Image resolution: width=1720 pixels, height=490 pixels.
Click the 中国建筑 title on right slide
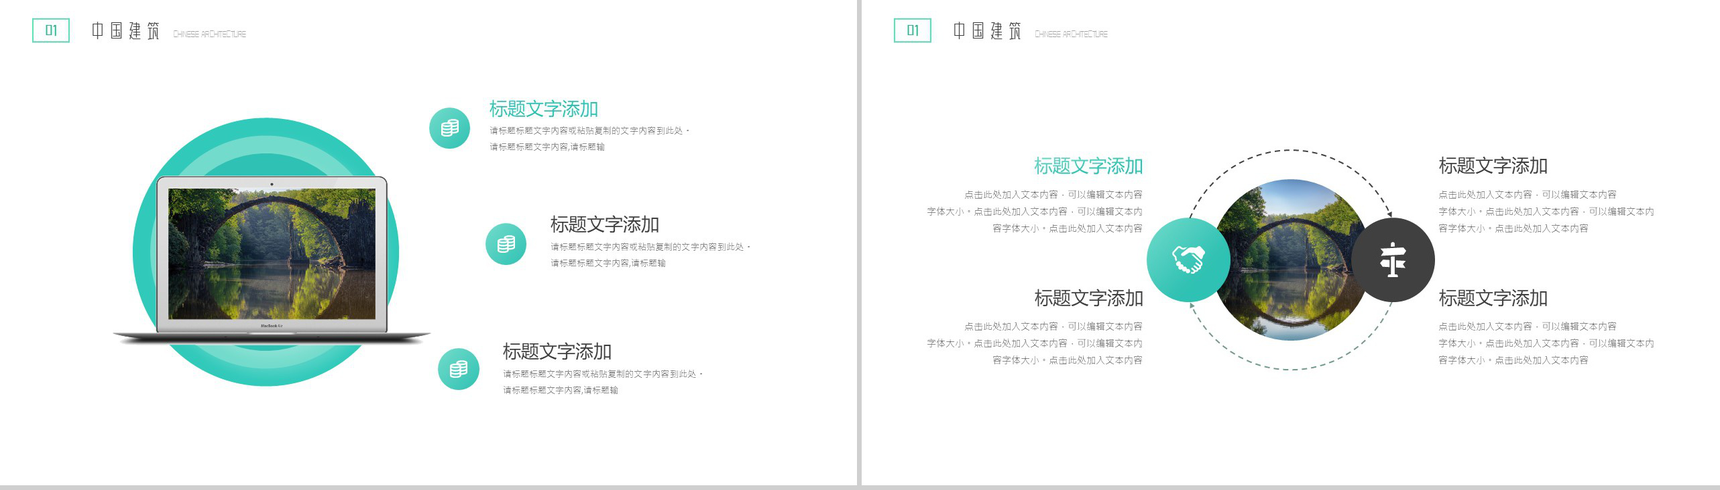[986, 31]
